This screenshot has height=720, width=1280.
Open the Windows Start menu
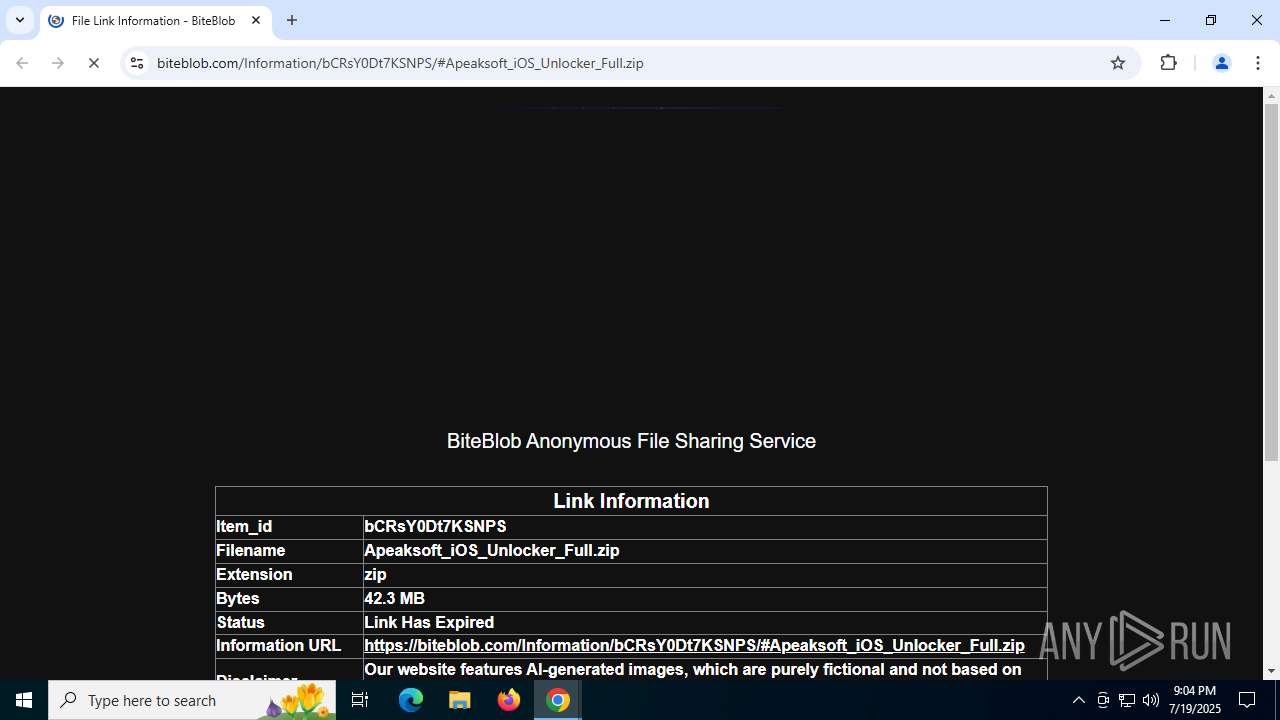pos(24,700)
